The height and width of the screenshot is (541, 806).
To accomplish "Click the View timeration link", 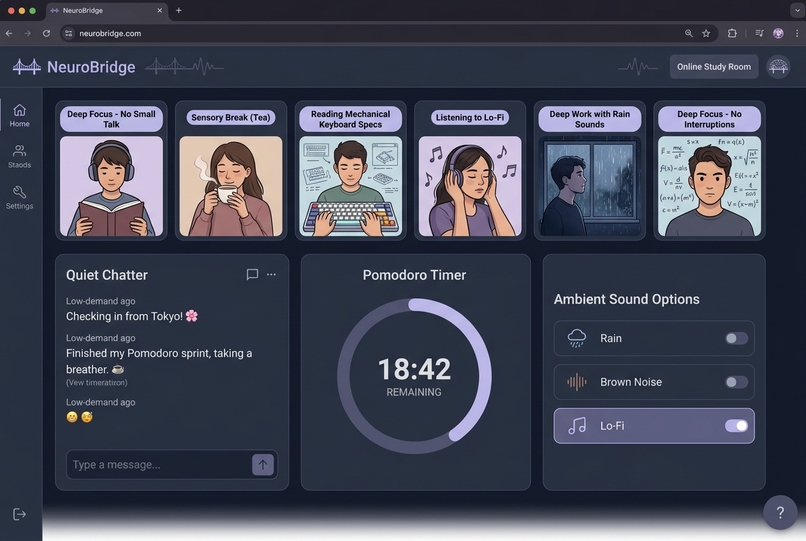I will (x=97, y=383).
